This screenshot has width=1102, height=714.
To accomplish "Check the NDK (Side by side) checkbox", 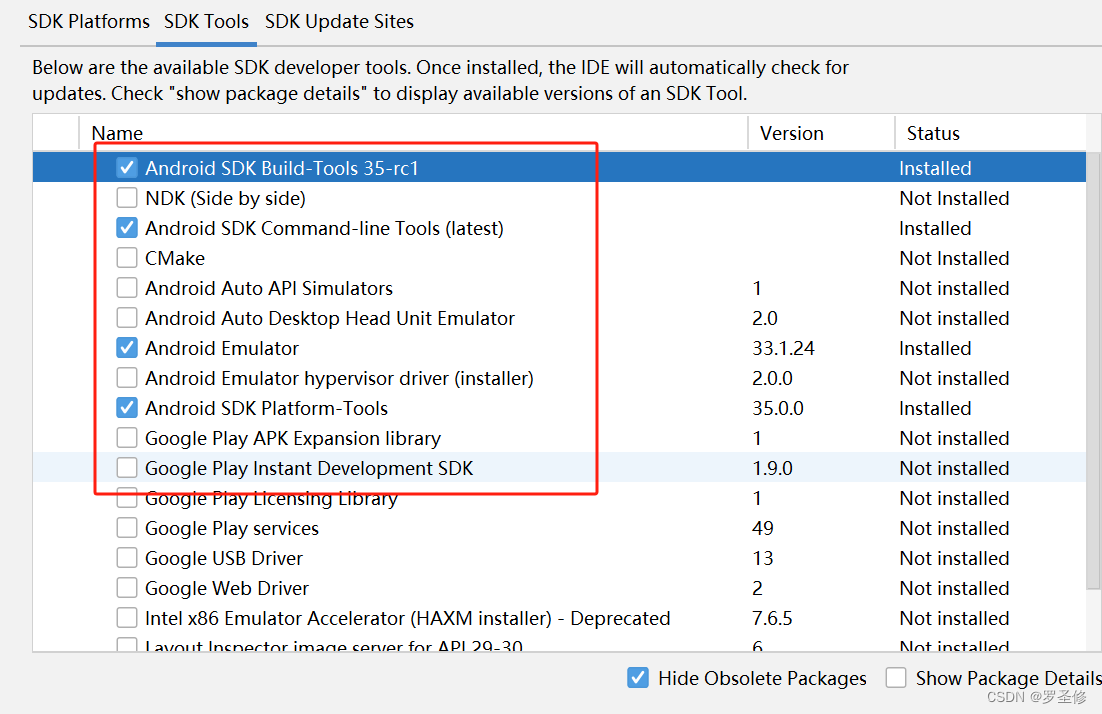I will (x=127, y=198).
